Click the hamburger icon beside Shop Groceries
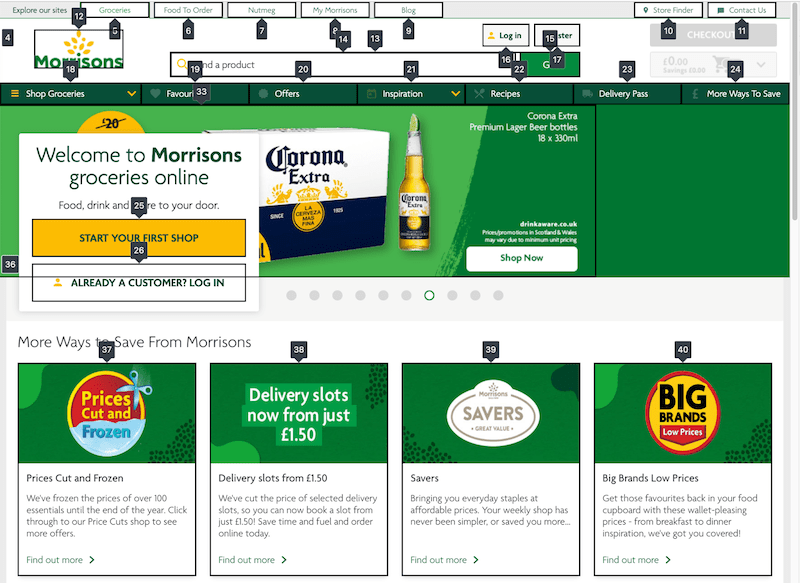 pos(15,94)
